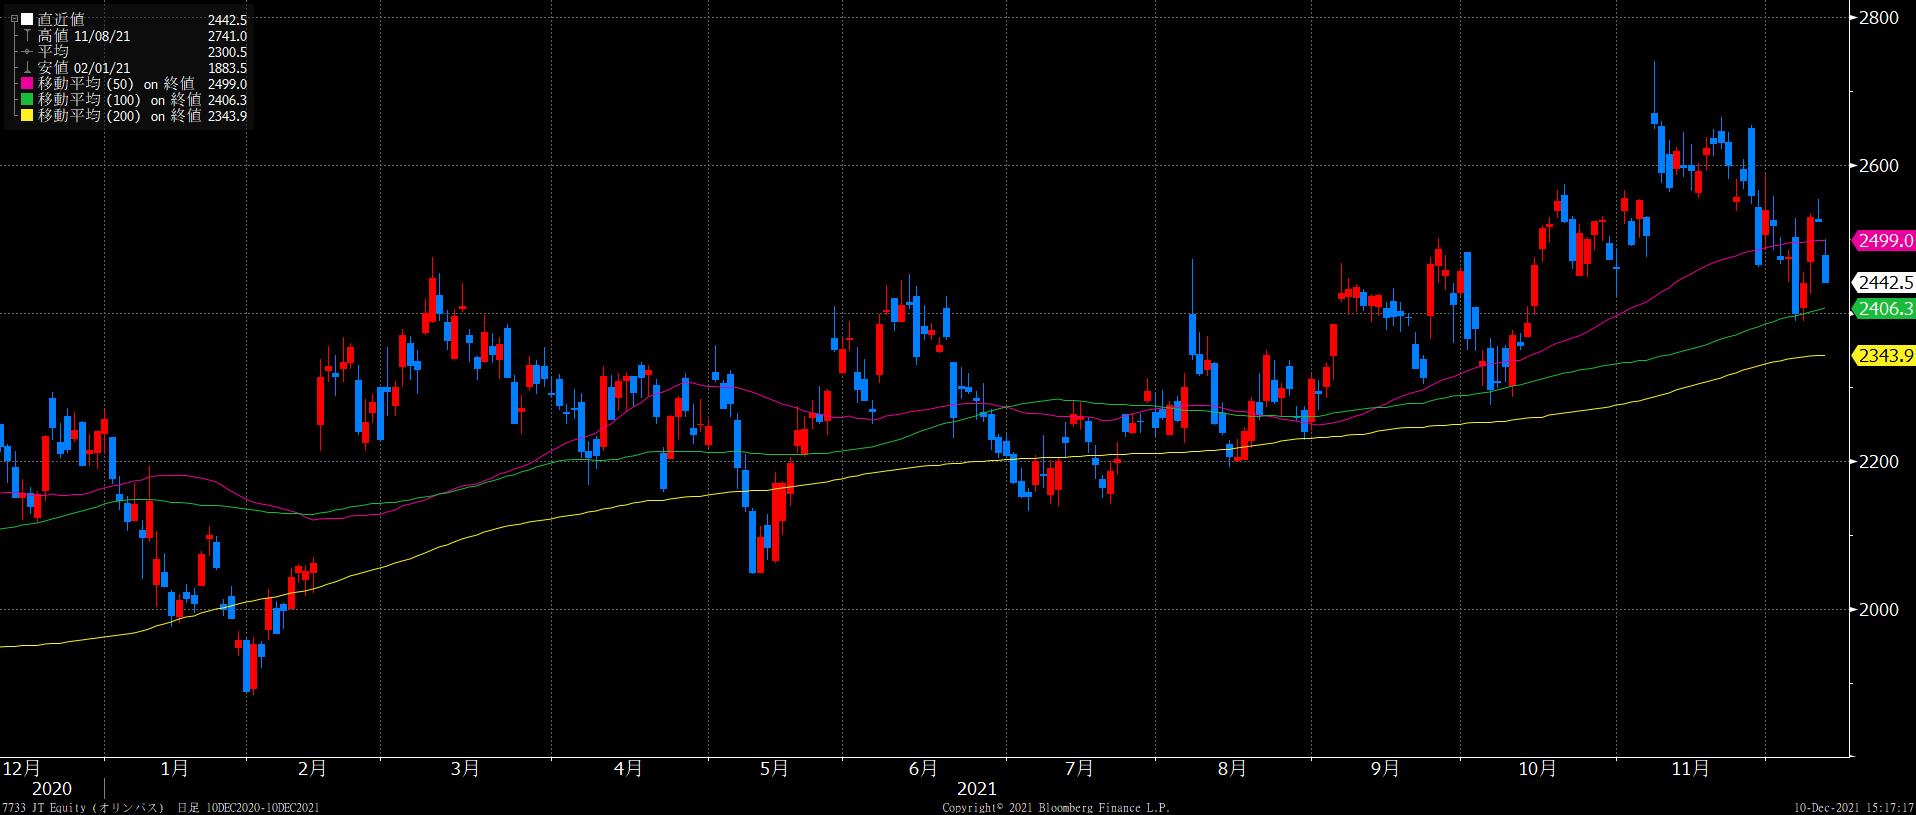Click the 高値 high marker icon
1916x815 pixels.
tap(27, 36)
